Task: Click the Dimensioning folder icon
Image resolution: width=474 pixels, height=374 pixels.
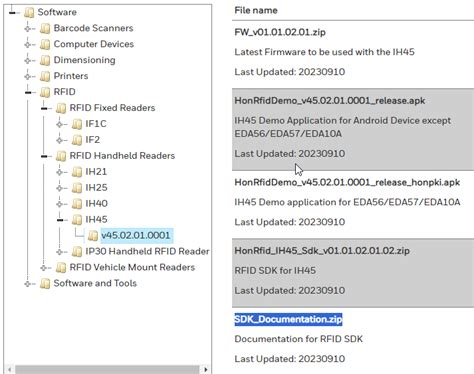Action: pyautogui.click(x=45, y=60)
